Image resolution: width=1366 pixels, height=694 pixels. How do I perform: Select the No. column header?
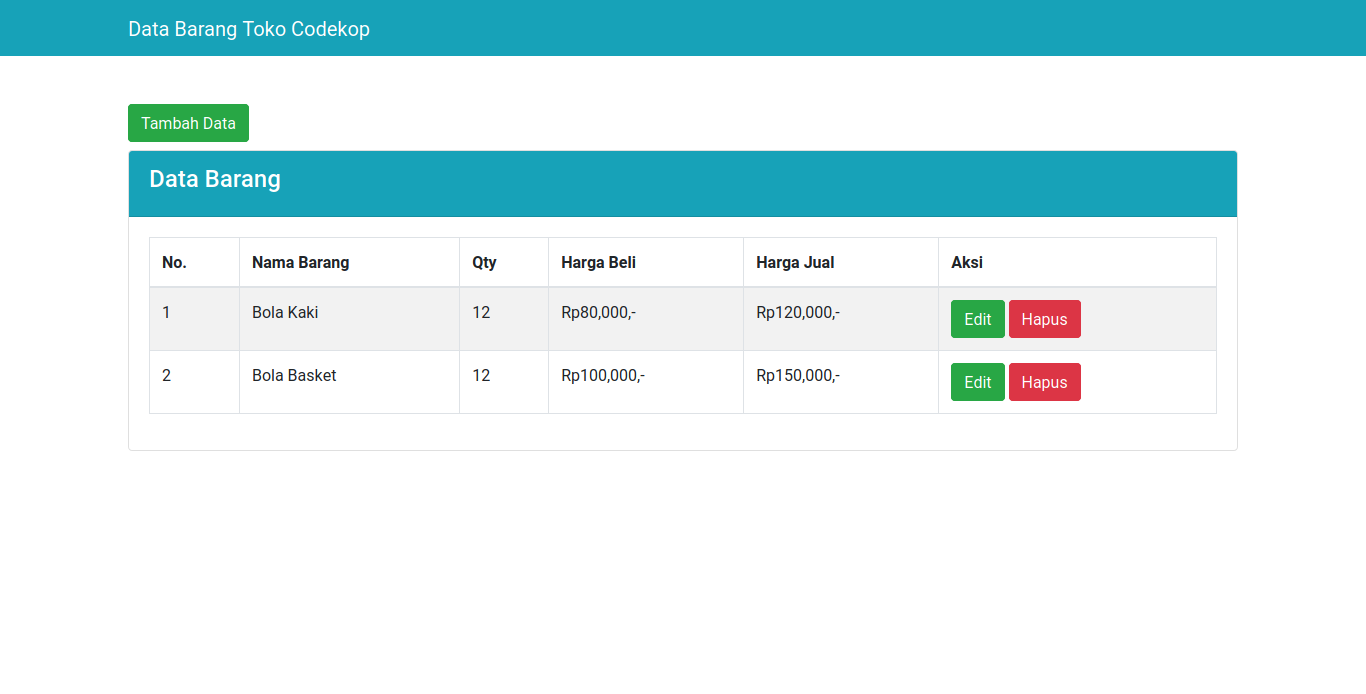tap(175, 262)
